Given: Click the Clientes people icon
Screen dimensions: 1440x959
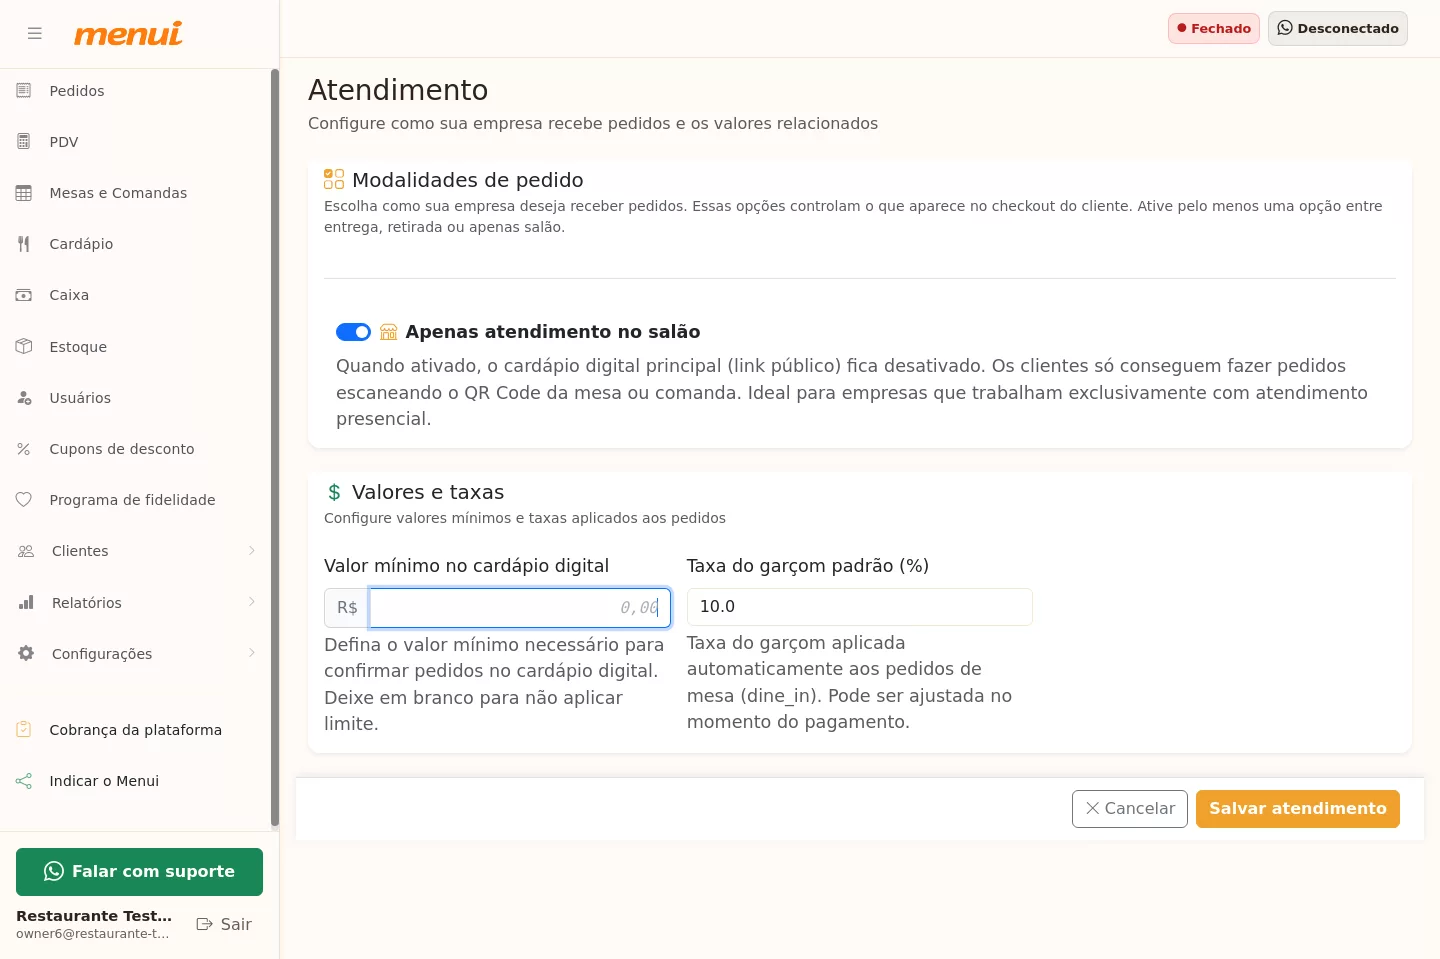Looking at the screenshot, I should coord(26,551).
